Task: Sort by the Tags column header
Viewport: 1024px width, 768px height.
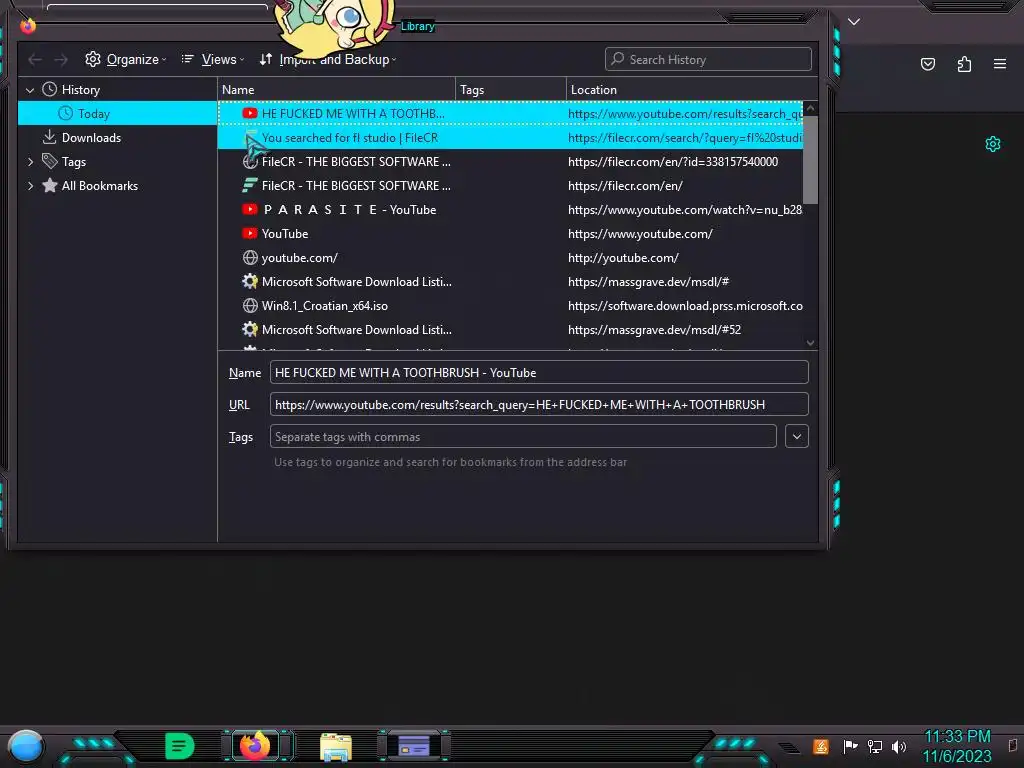Action: point(511,90)
